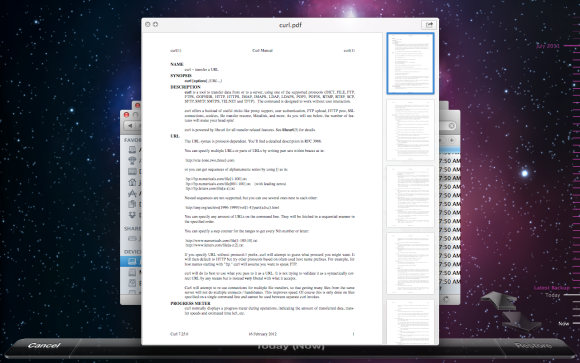Select the AirDrop parachute icon in Finder sidebar
580x363 pixels.
(x=132, y=161)
